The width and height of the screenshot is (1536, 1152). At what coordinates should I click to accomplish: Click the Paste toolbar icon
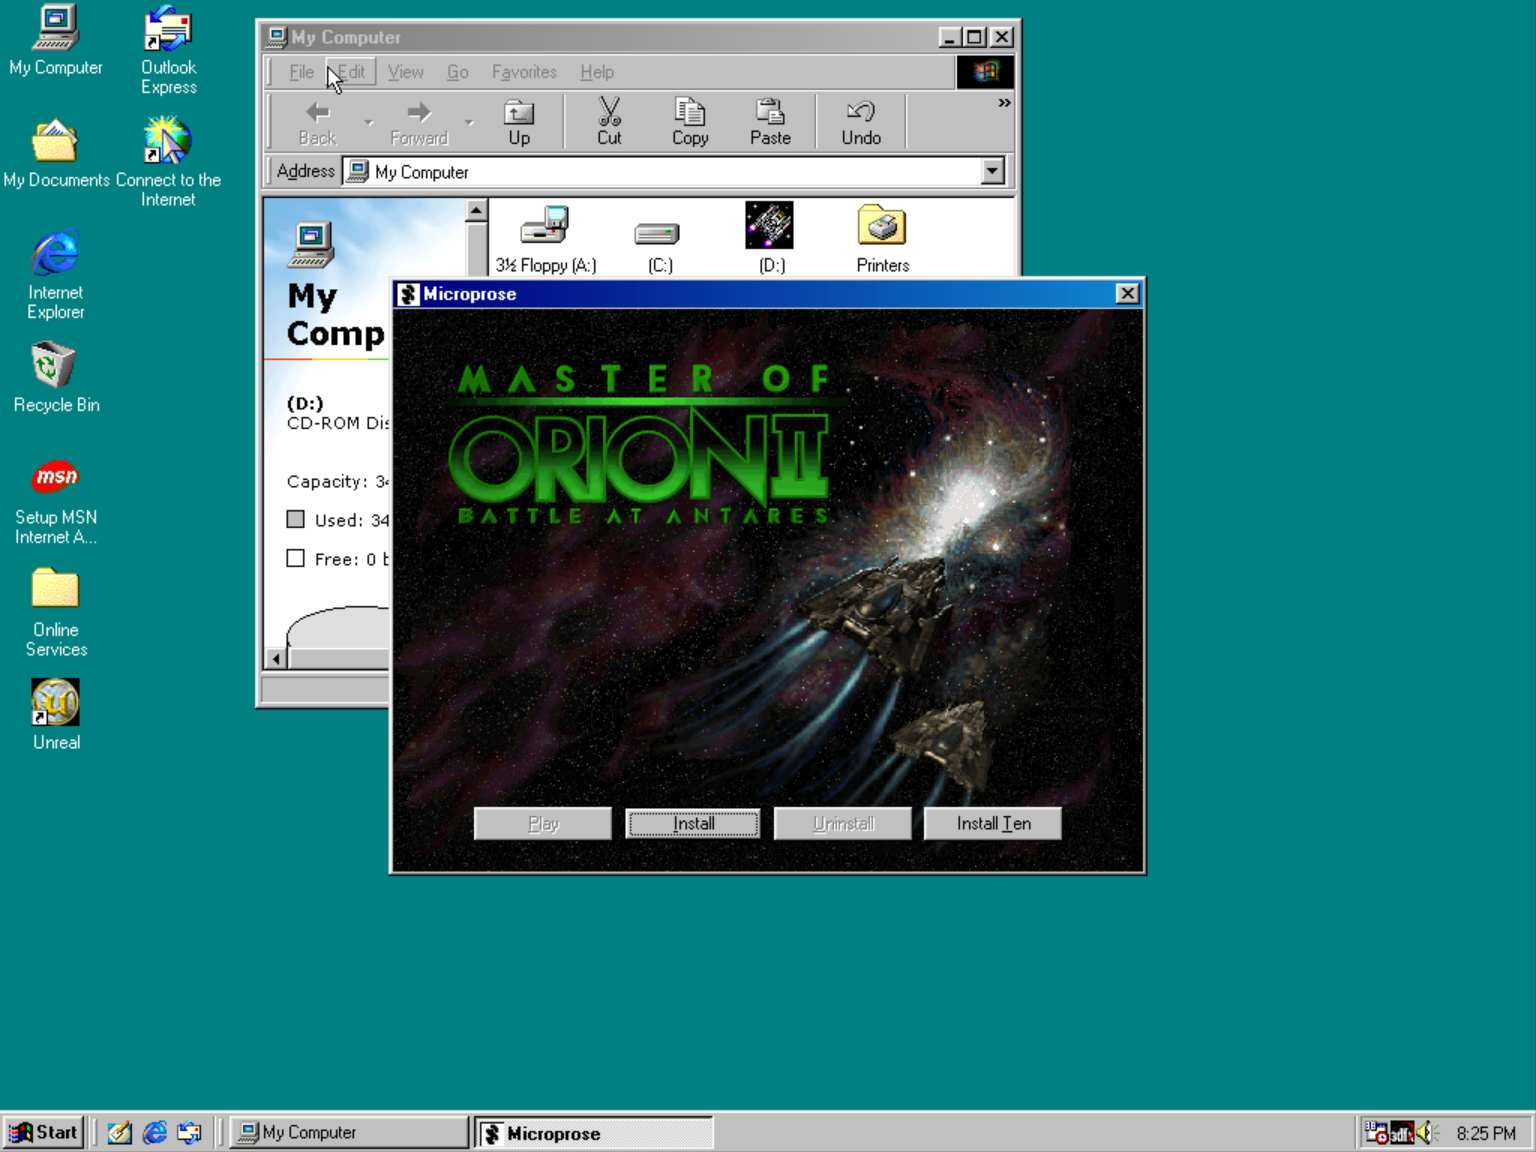tap(770, 122)
